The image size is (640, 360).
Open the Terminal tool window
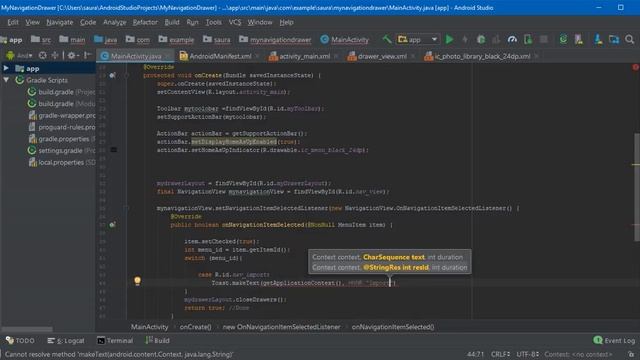115,340
